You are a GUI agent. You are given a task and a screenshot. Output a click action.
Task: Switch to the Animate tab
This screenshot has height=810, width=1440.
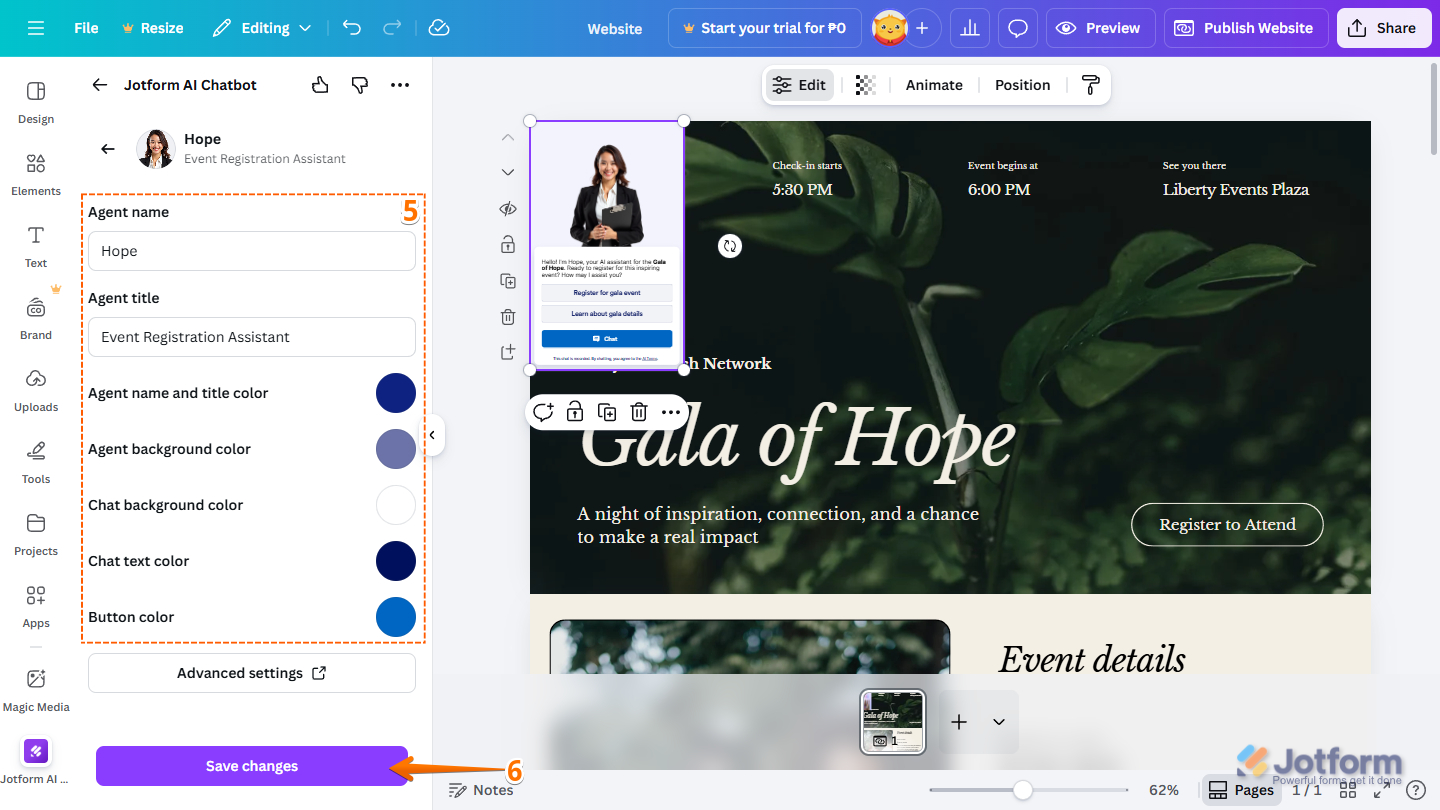(933, 85)
